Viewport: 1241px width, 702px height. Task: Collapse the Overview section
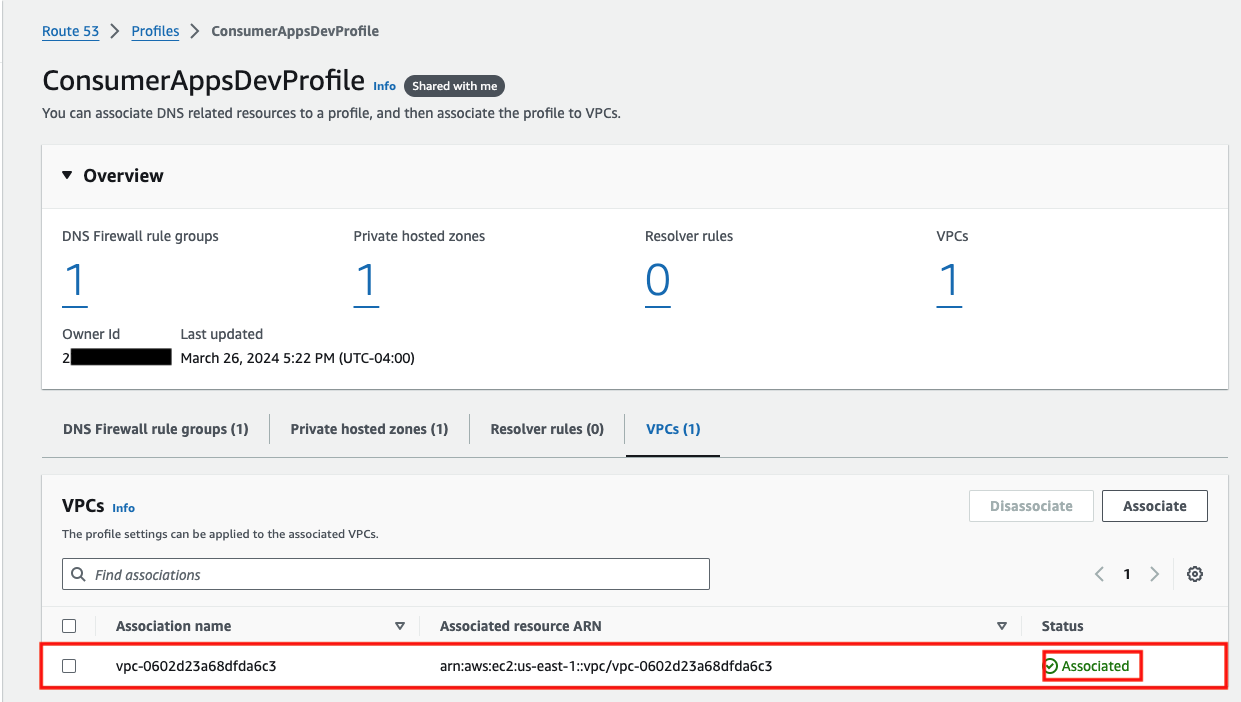tap(67, 175)
